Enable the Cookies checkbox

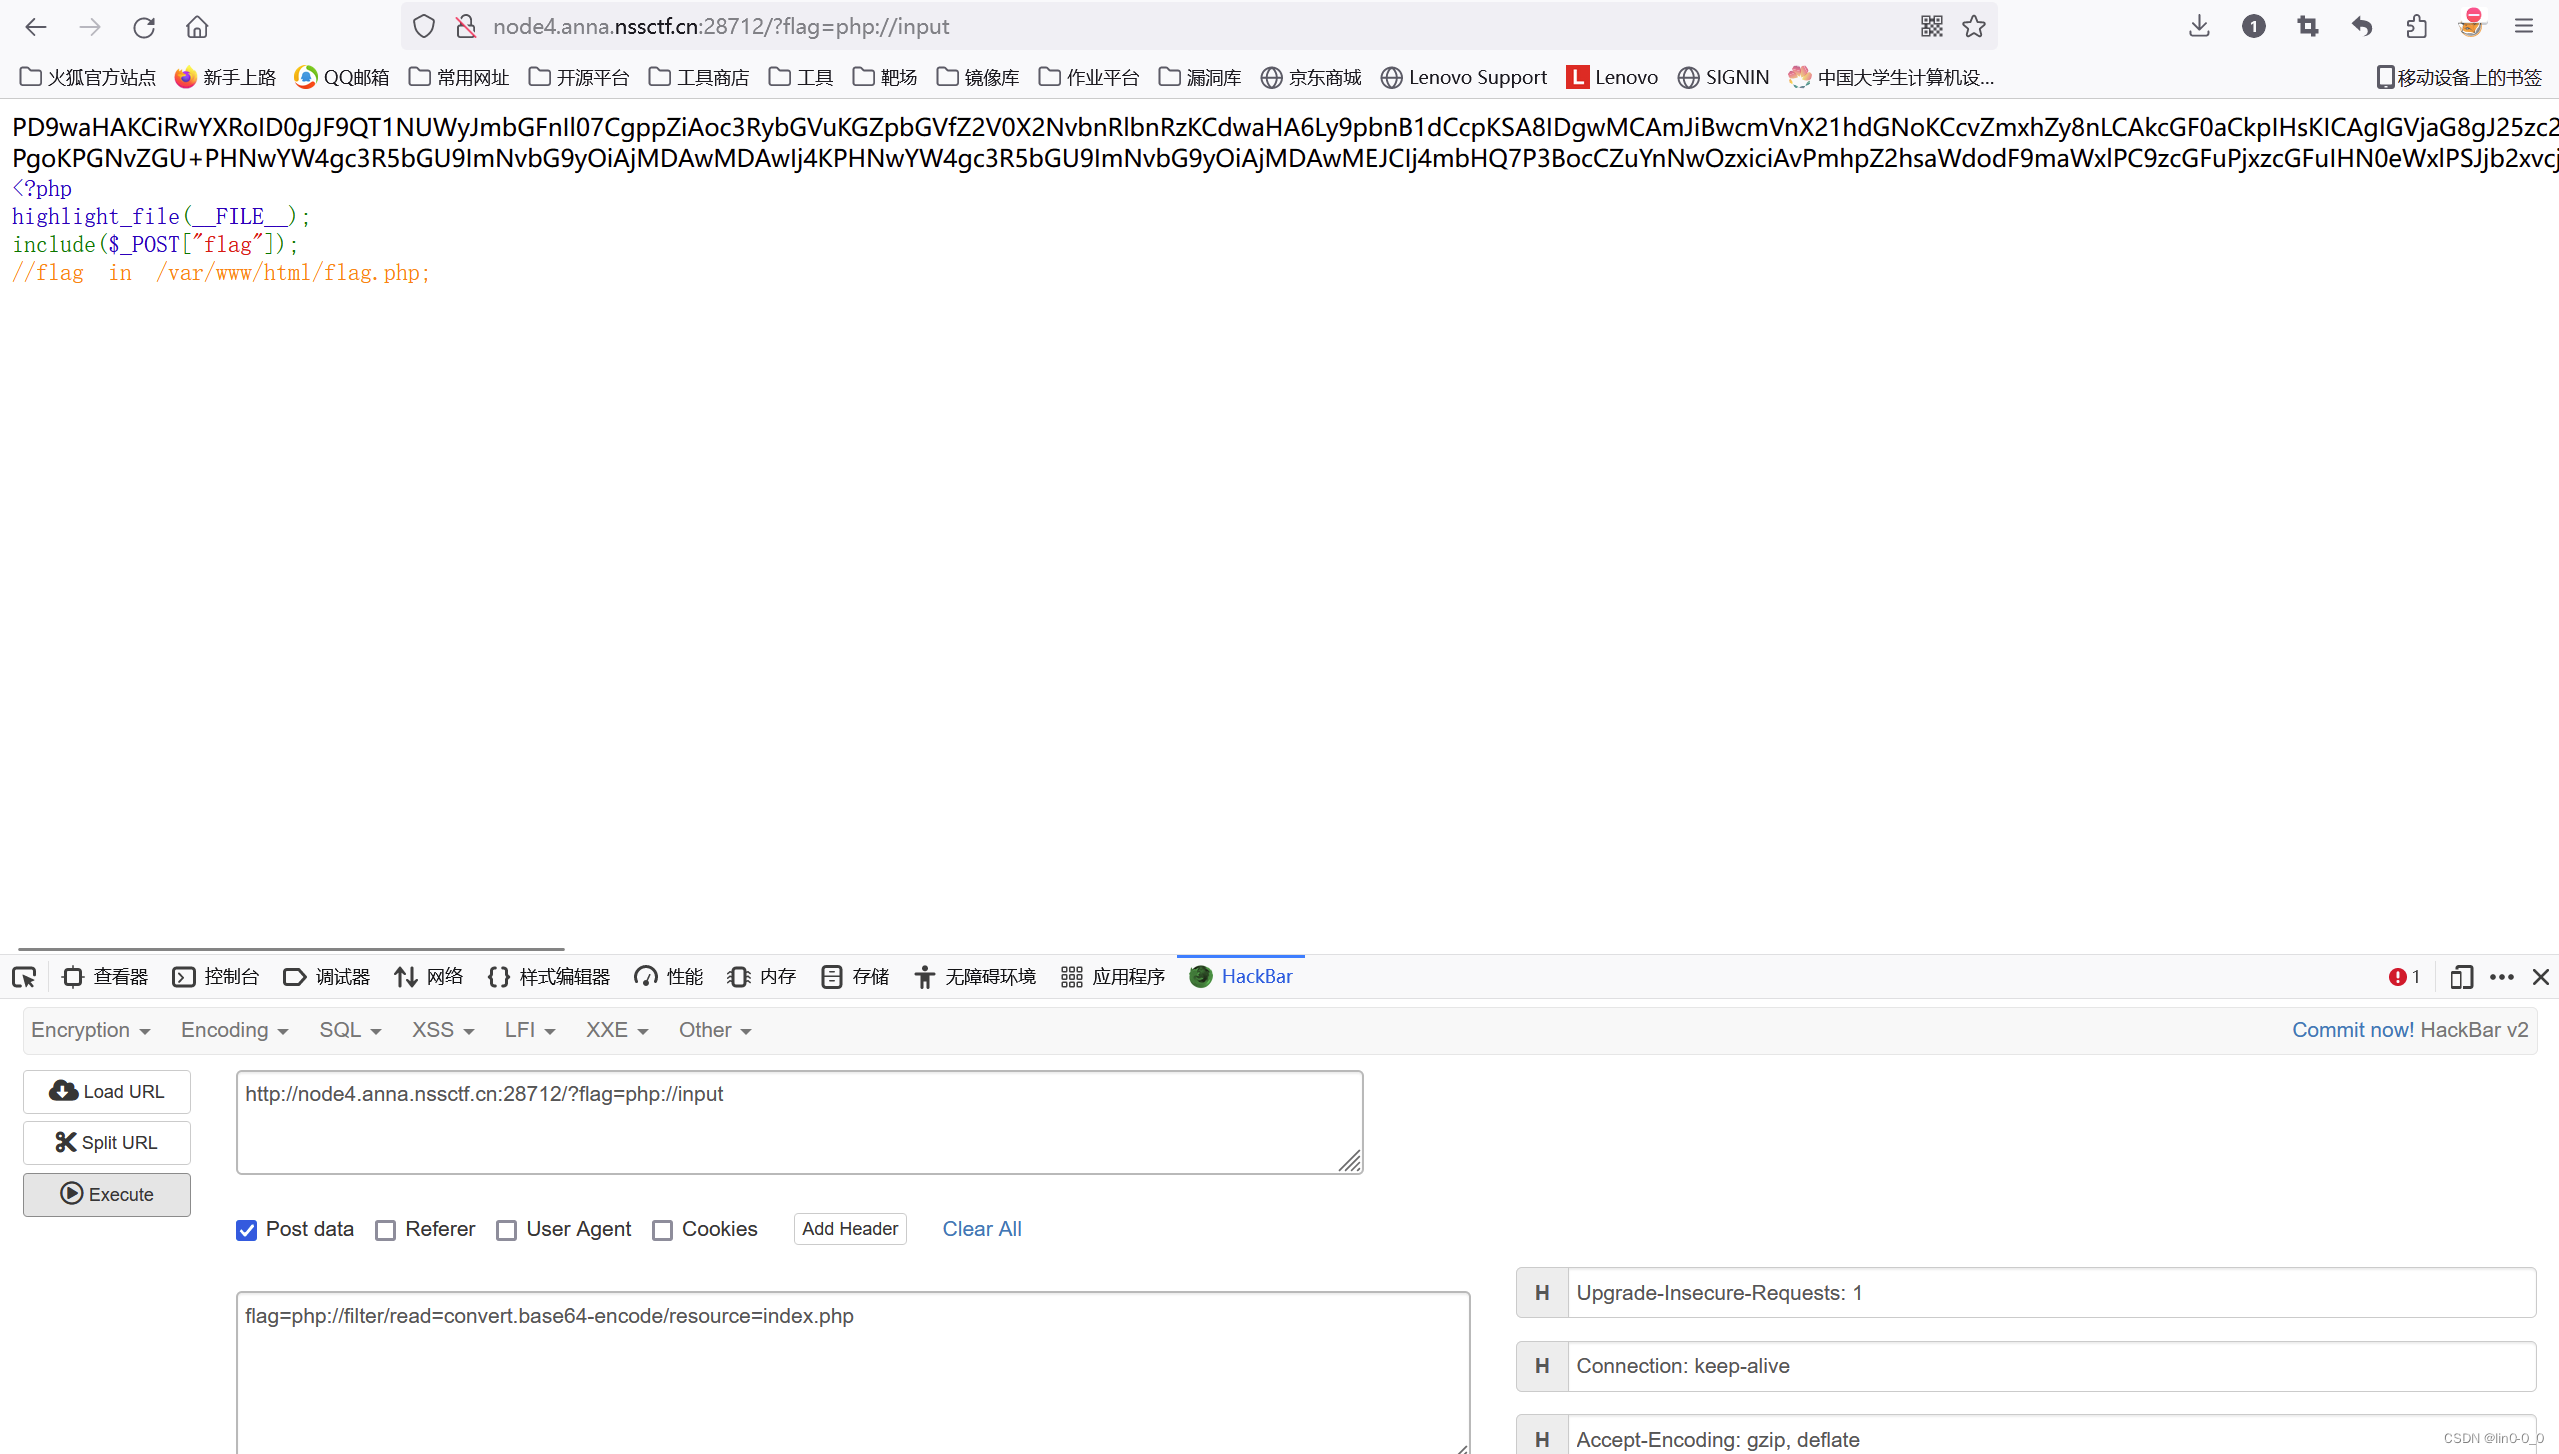coord(662,1230)
